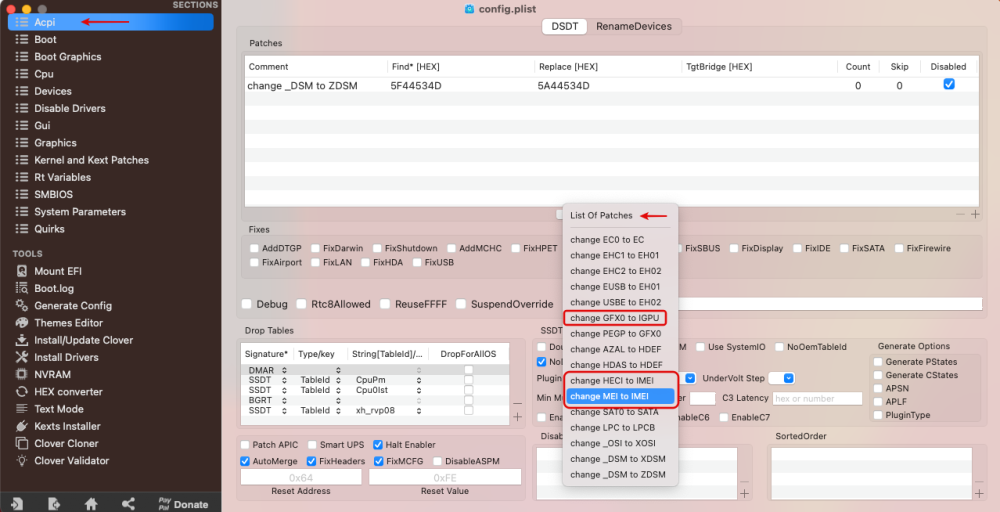Image resolution: width=1000 pixels, height=512 pixels.
Task: Toggle the Halt Enabler checkbox
Action: (378, 444)
